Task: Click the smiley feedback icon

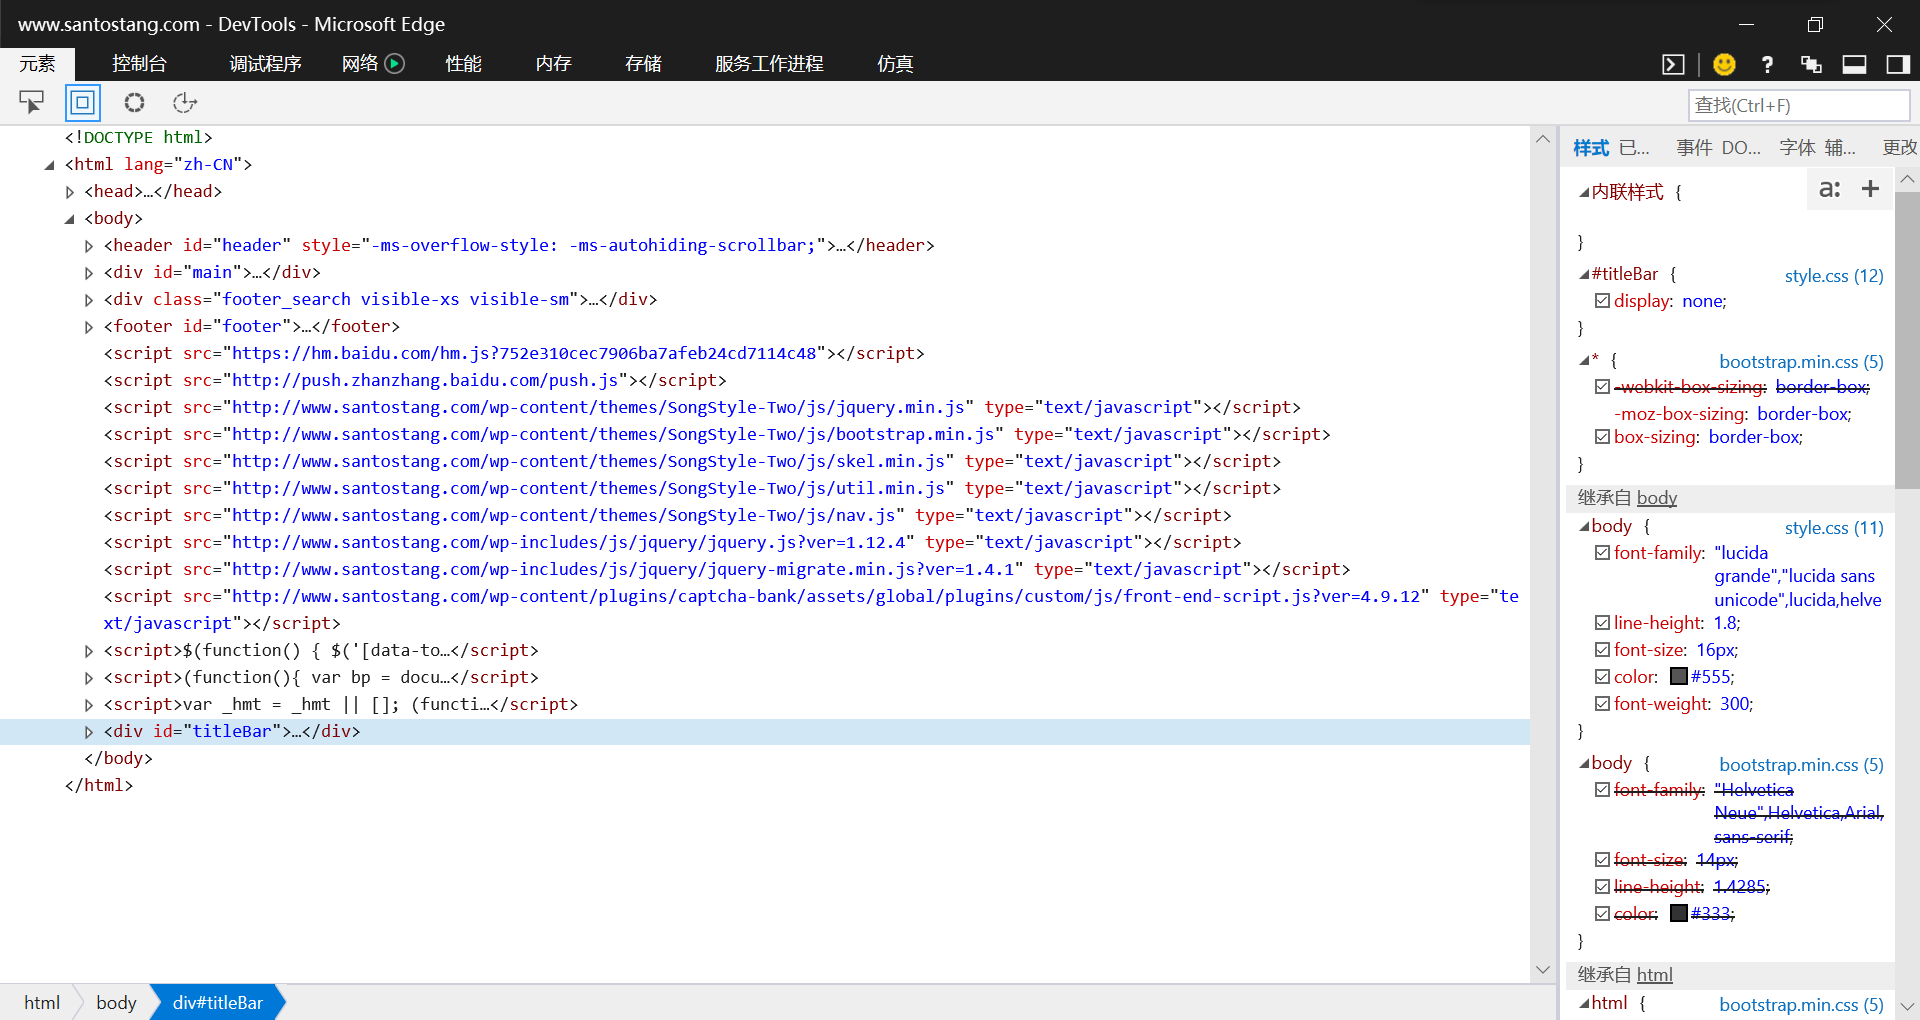Action: (x=1724, y=64)
